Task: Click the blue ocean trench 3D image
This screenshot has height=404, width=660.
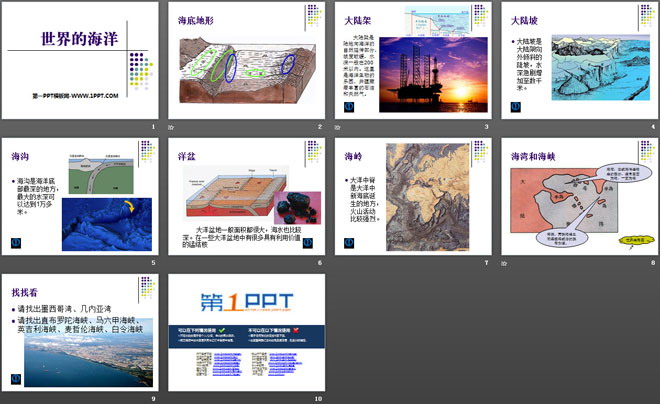Action: pos(107,224)
